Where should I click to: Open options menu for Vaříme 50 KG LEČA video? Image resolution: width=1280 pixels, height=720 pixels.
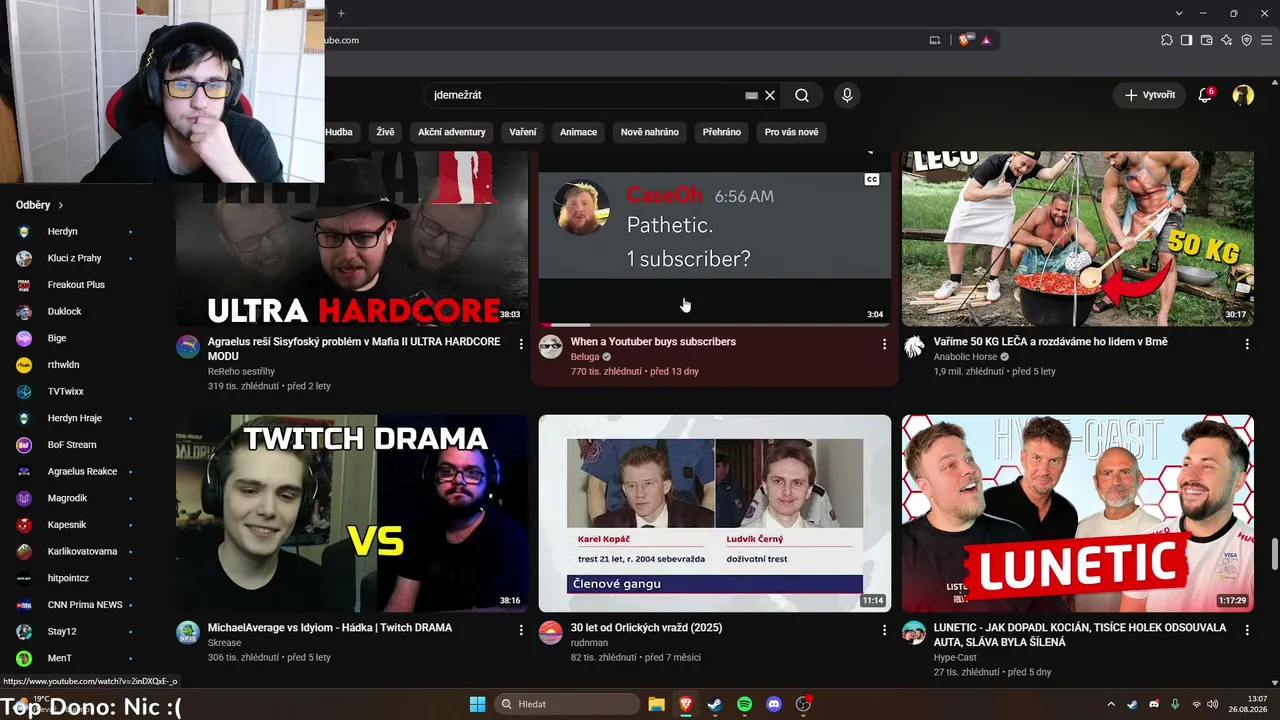1247,343
